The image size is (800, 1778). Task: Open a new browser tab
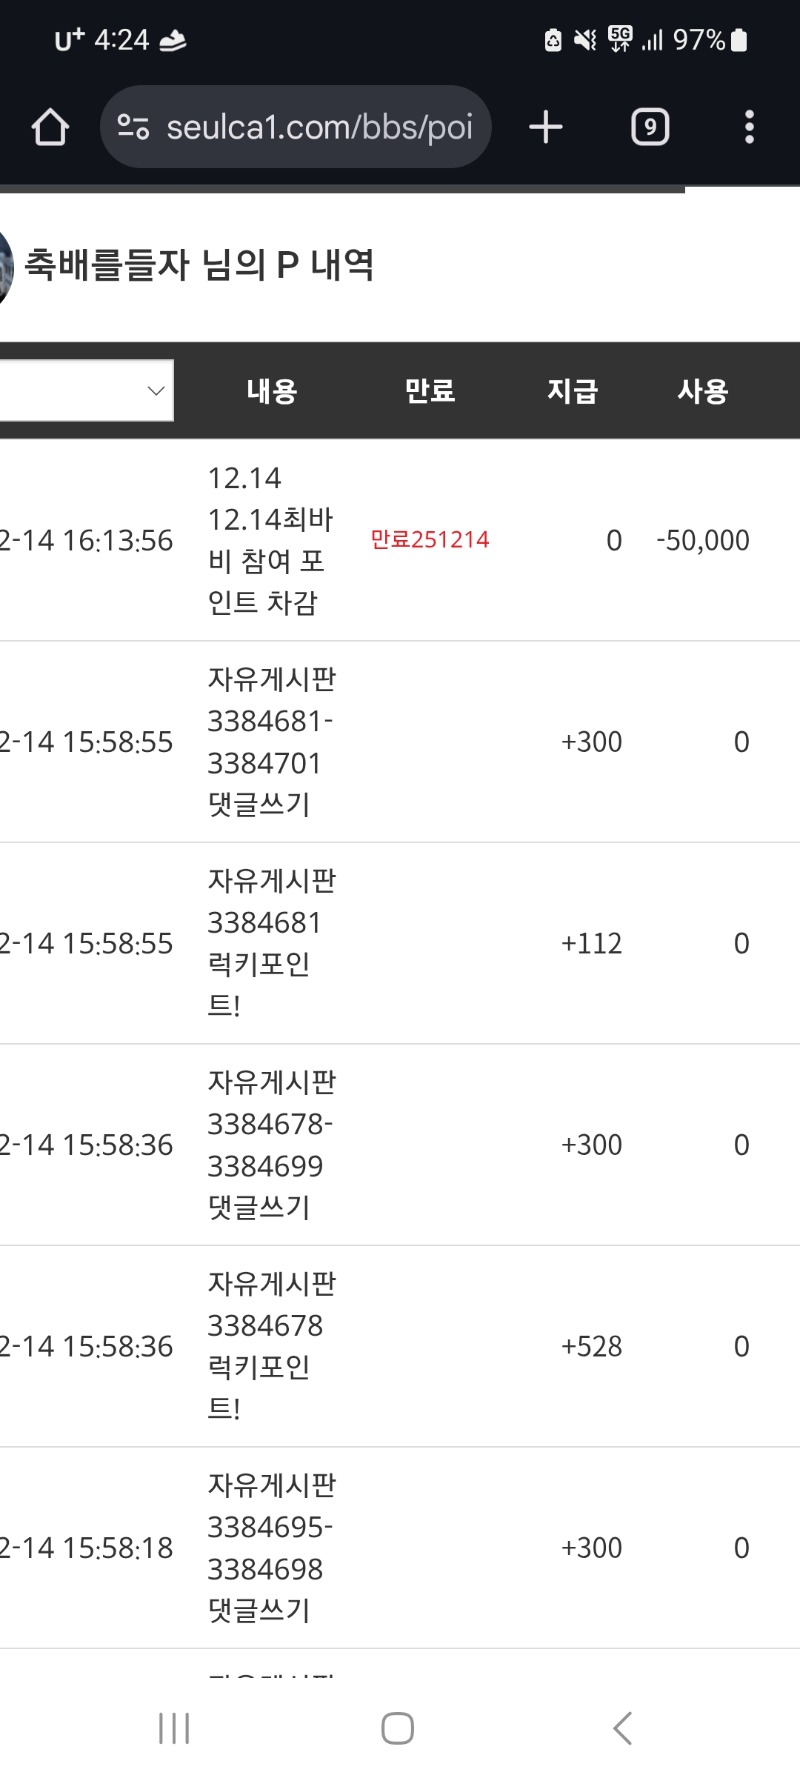click(545, 126)
